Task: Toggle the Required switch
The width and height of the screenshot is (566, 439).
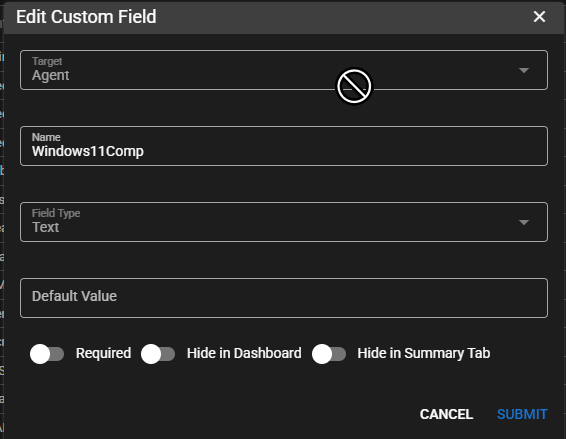Action: pos(47,354)
